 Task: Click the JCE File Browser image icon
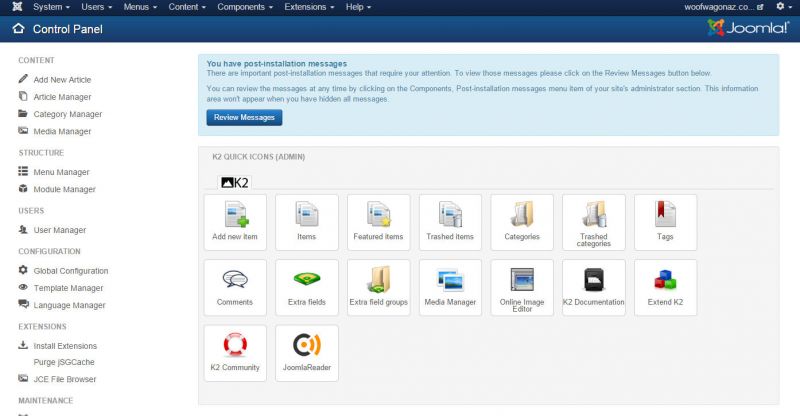23,378
